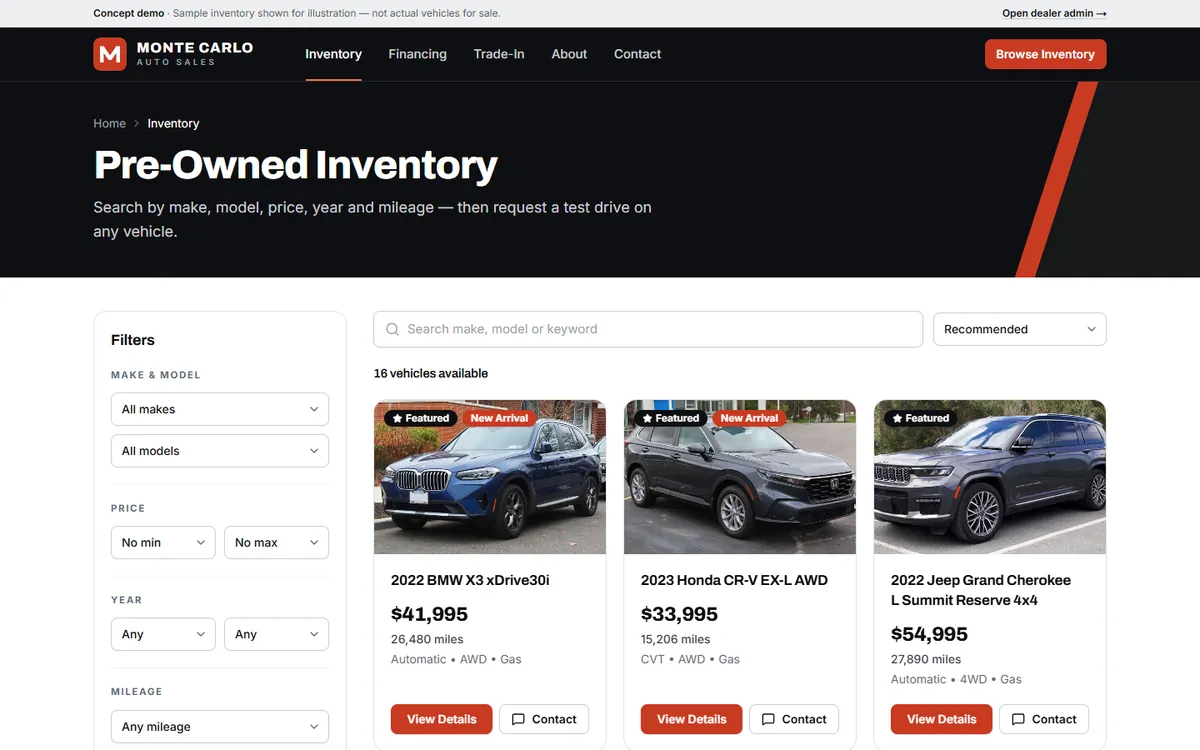Click the Pre-Owned Inventory heading
This screenshot has height=750, width=1200.
coord(296,165)
